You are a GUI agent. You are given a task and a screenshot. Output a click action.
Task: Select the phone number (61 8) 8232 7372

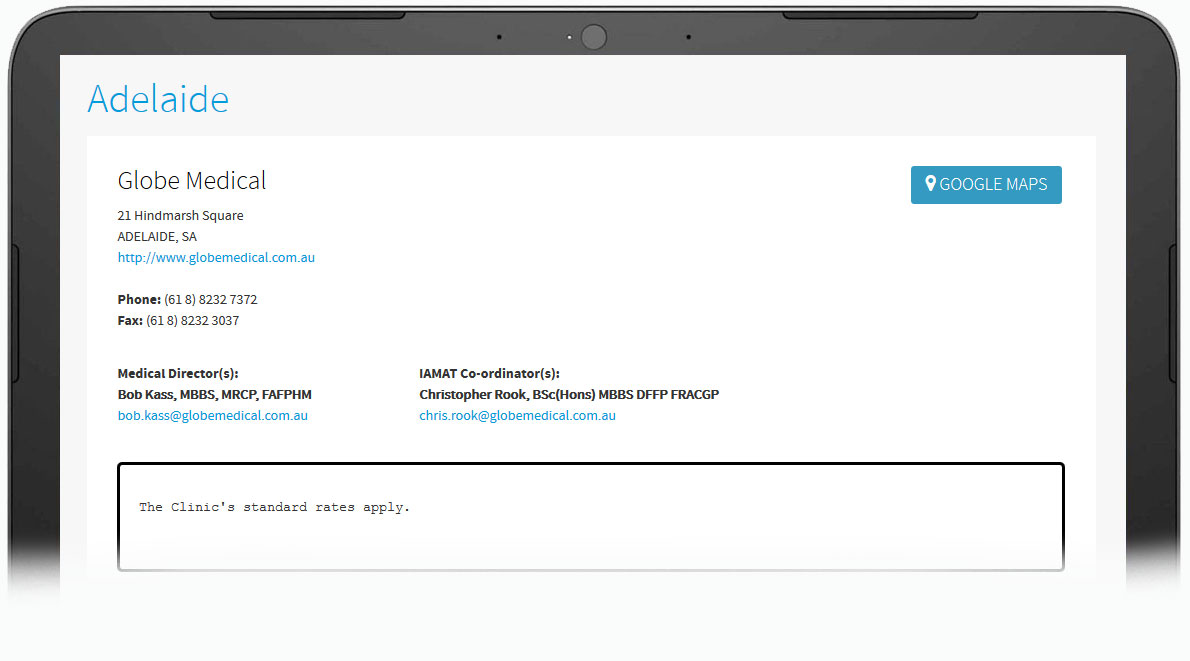tap(211, 300)
